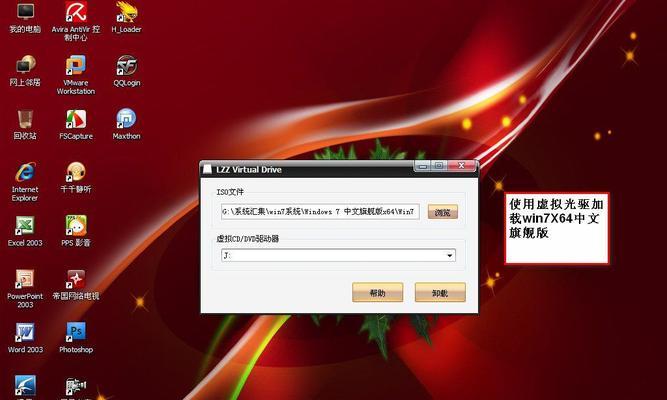
Task: Expand the 虚拟CD/DVD驱动器 drive letter dropdown
Action: (x=450, y=255)
